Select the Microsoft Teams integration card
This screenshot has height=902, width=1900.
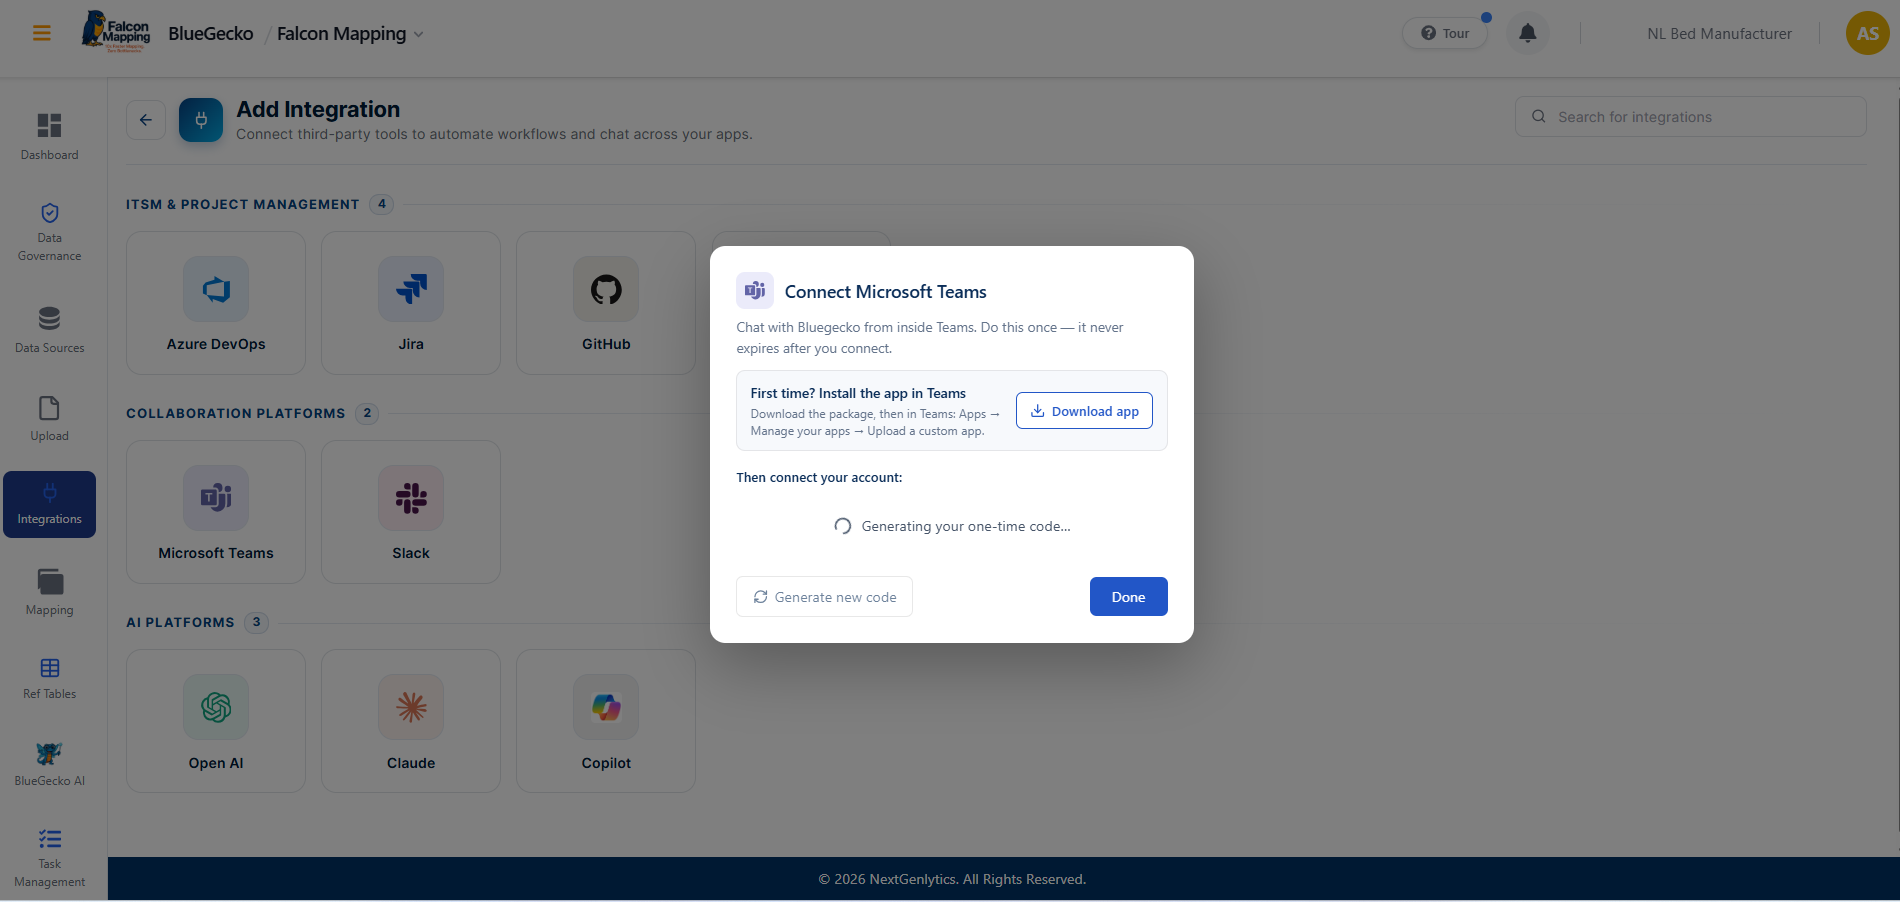pos(216,512)
